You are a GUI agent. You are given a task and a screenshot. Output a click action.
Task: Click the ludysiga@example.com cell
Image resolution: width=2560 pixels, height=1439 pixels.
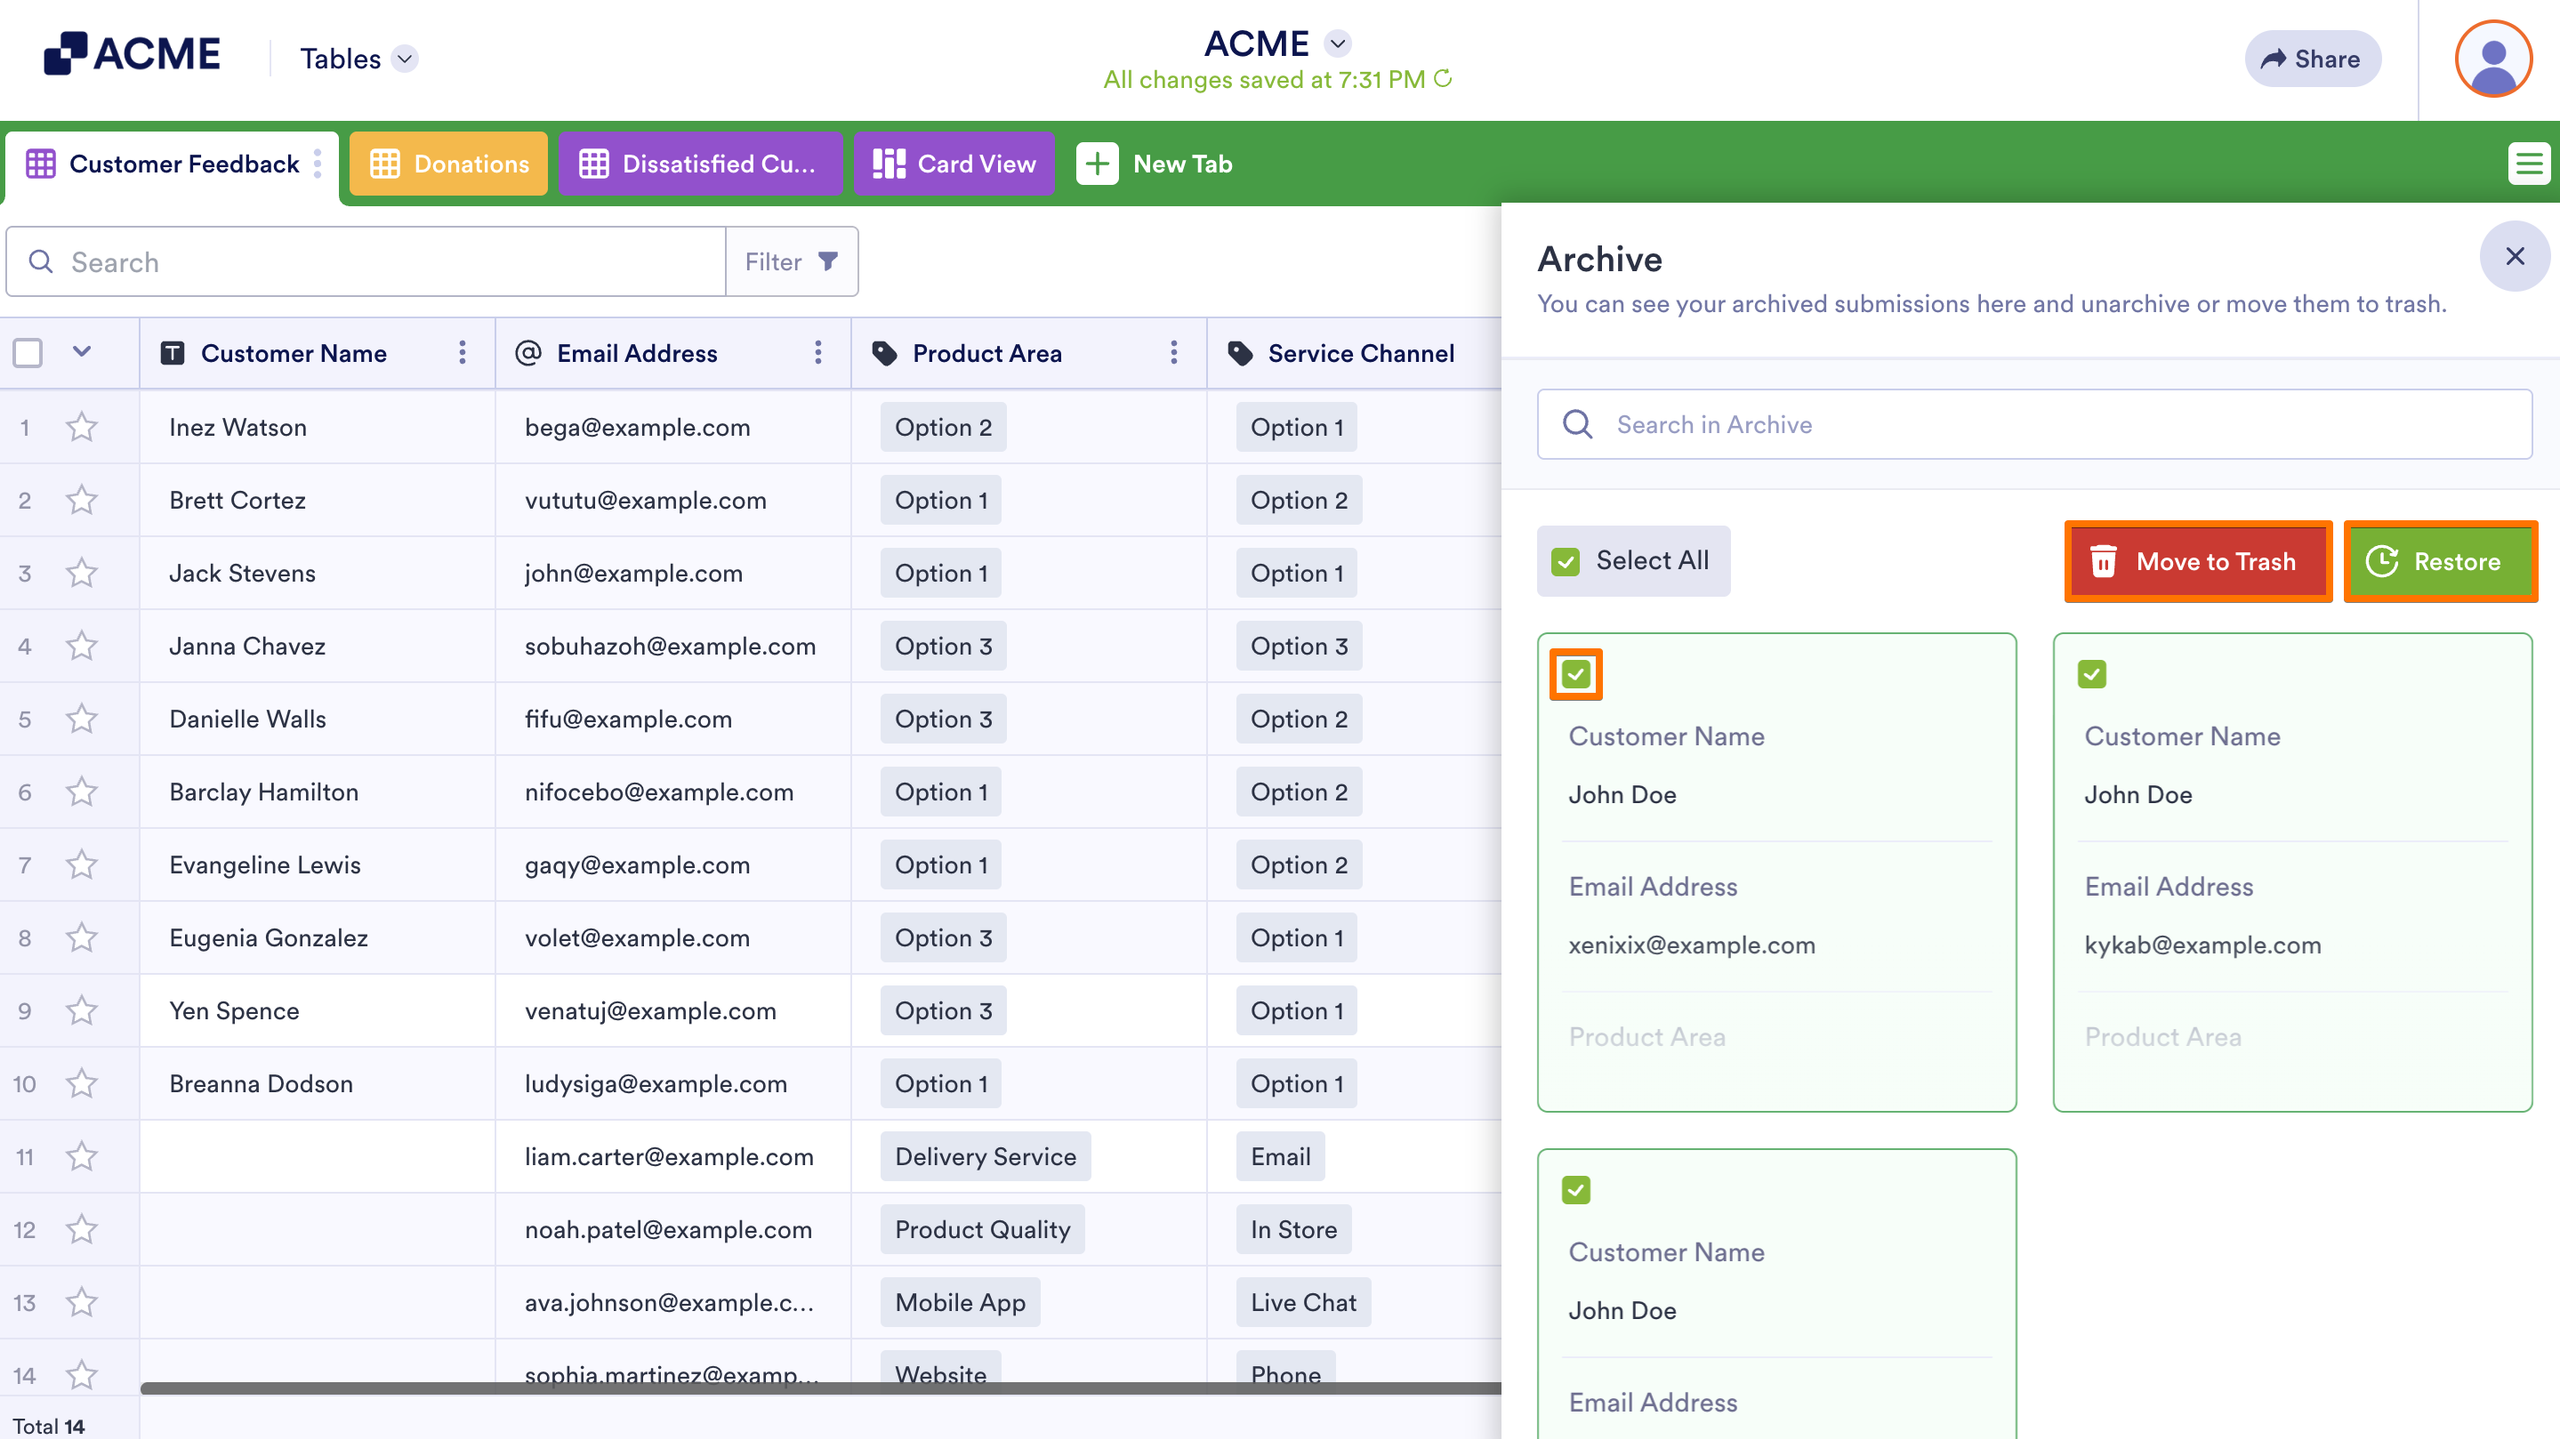point(673,1084)
